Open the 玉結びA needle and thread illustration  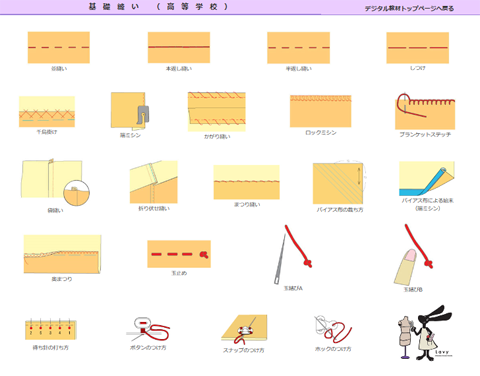click(x=293, y=254)
